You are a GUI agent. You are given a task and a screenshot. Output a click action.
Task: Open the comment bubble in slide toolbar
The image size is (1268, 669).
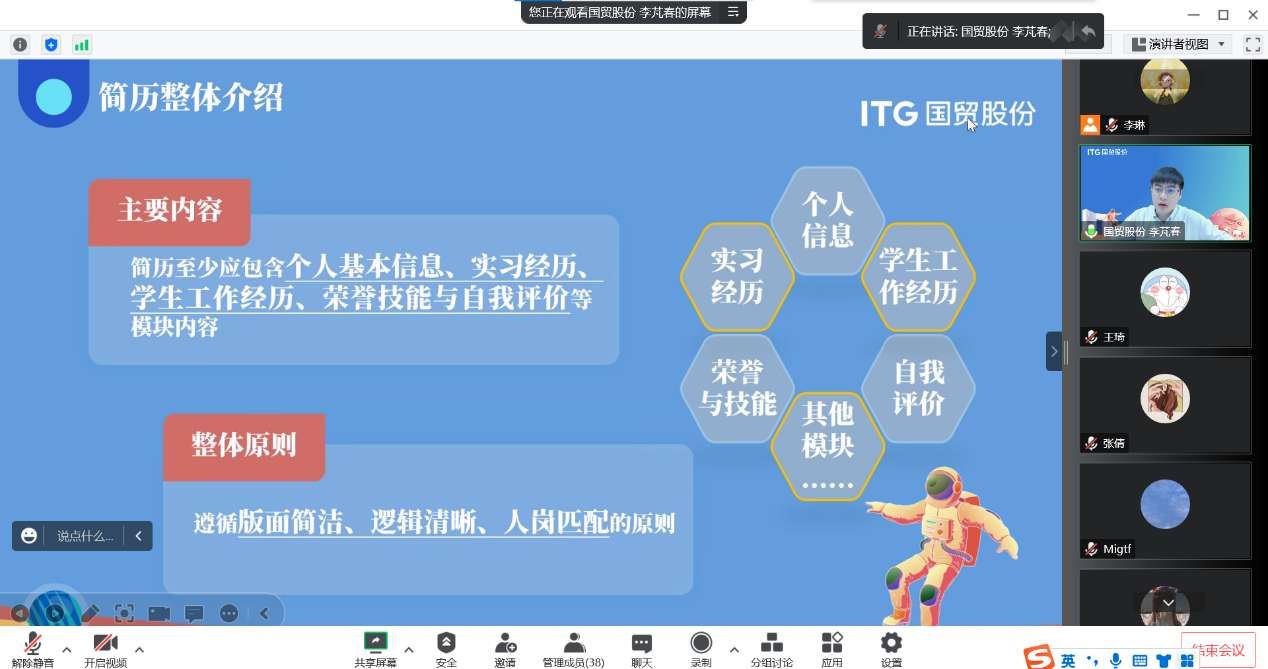pyautogui.click(x=194, y=613)
